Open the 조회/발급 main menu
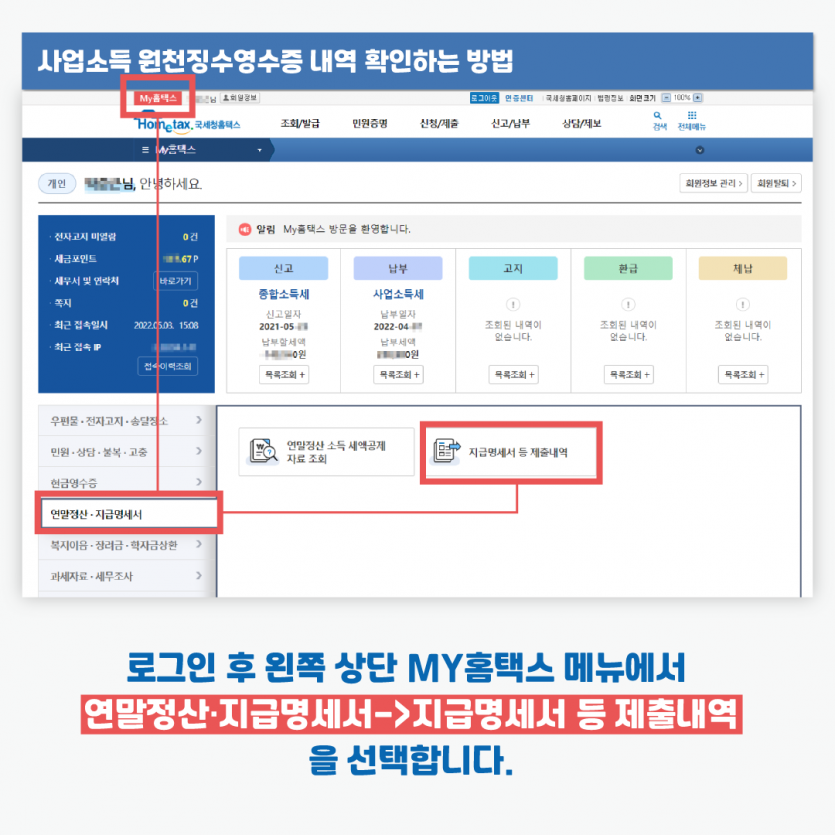 click(300, 124)
